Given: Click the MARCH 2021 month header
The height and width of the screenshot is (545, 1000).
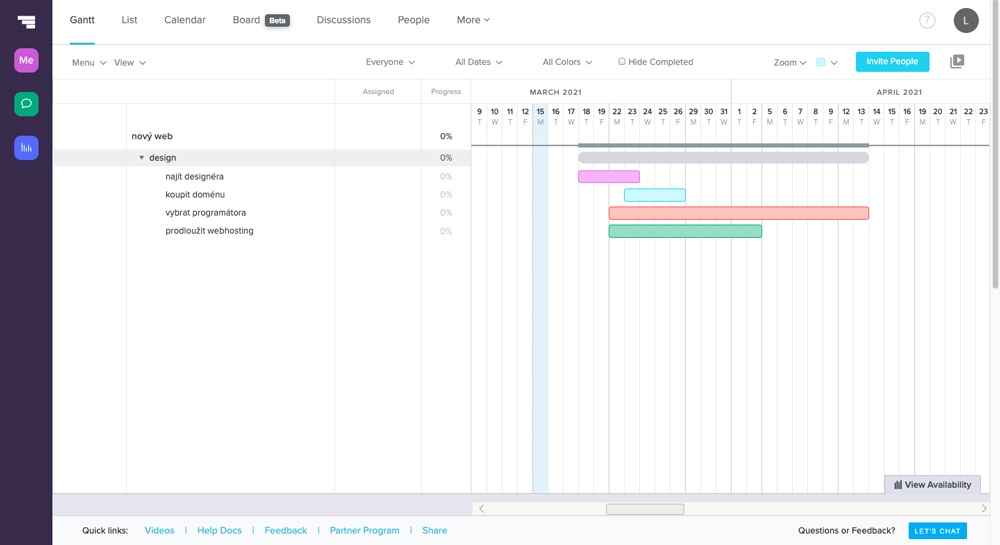Looking at the screenshot, I should click(555, 92).
